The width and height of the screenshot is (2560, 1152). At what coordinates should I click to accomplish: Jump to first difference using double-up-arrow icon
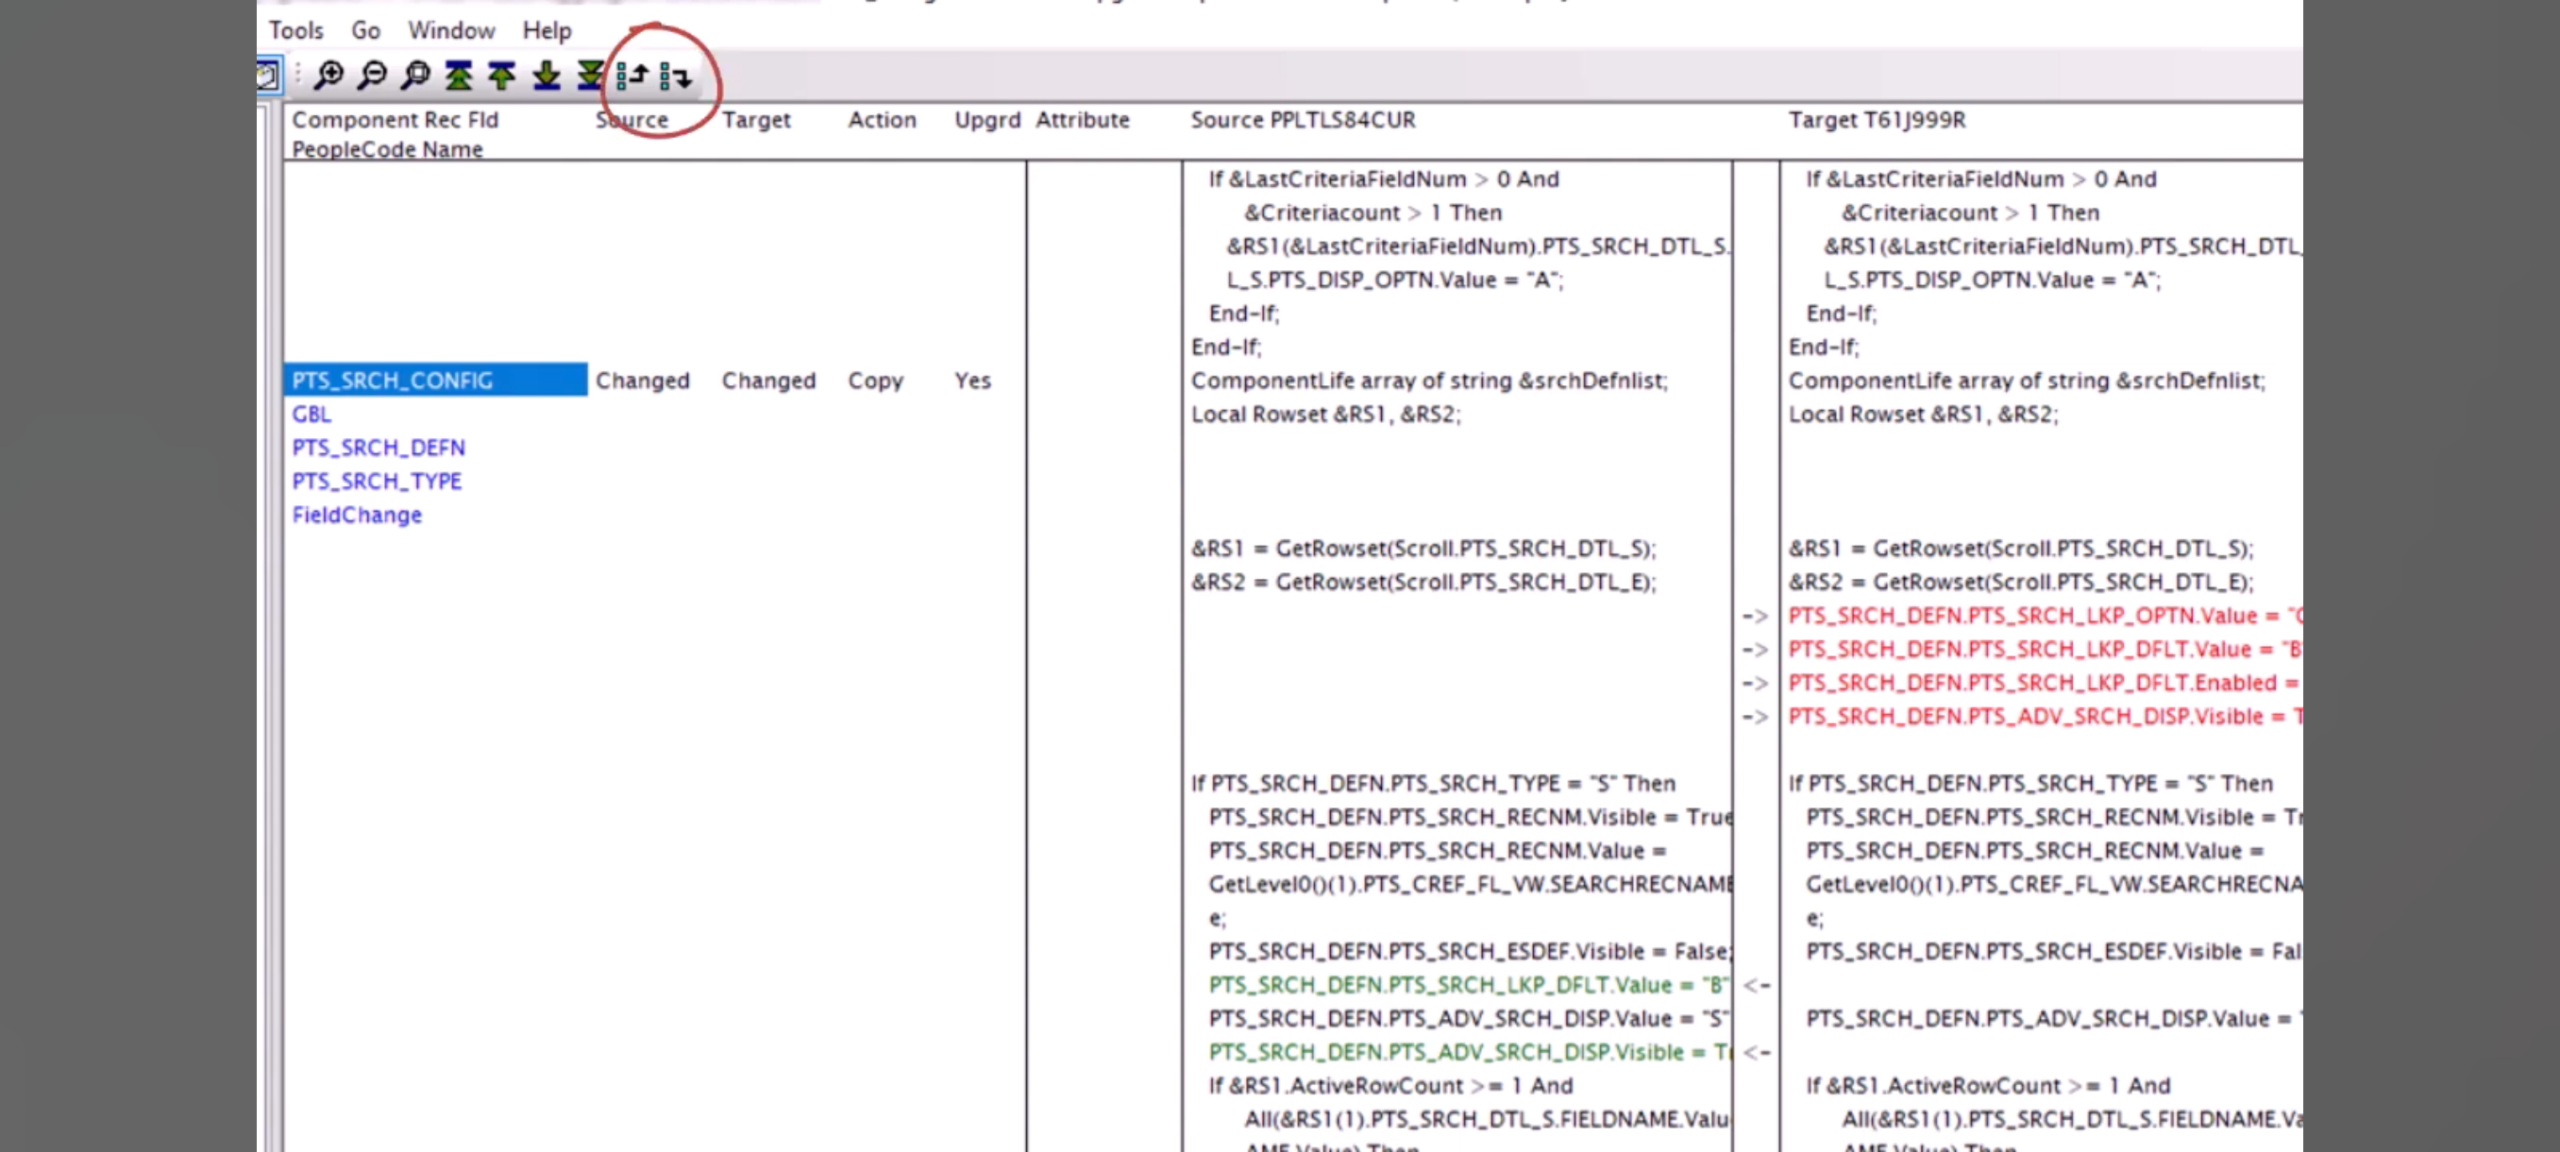(x=458, y=75)
